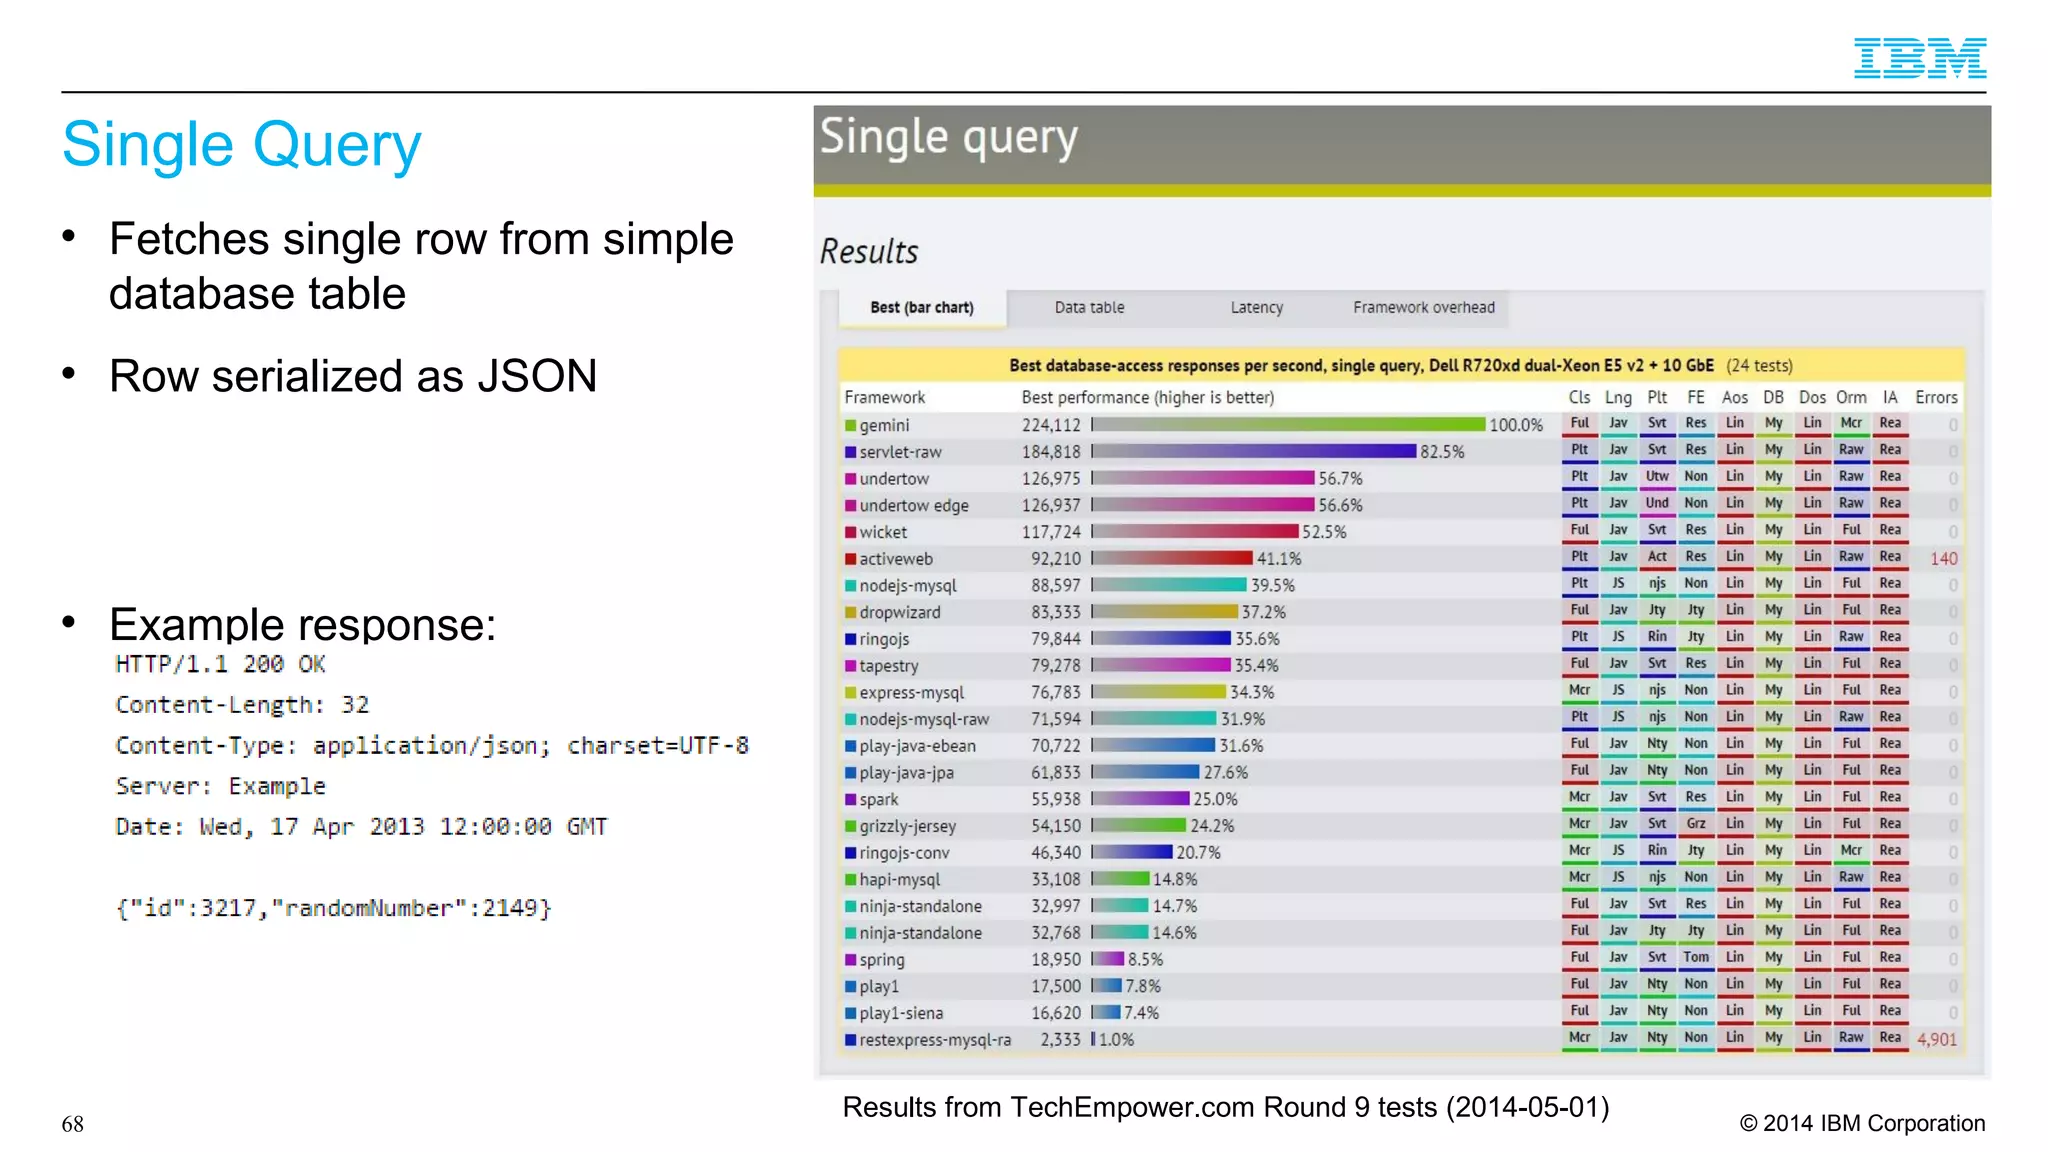Select the grizzly-jersey framework name
This screenshot has width=2048, height=1152.
pyautogui.click(x=908, y=826)
